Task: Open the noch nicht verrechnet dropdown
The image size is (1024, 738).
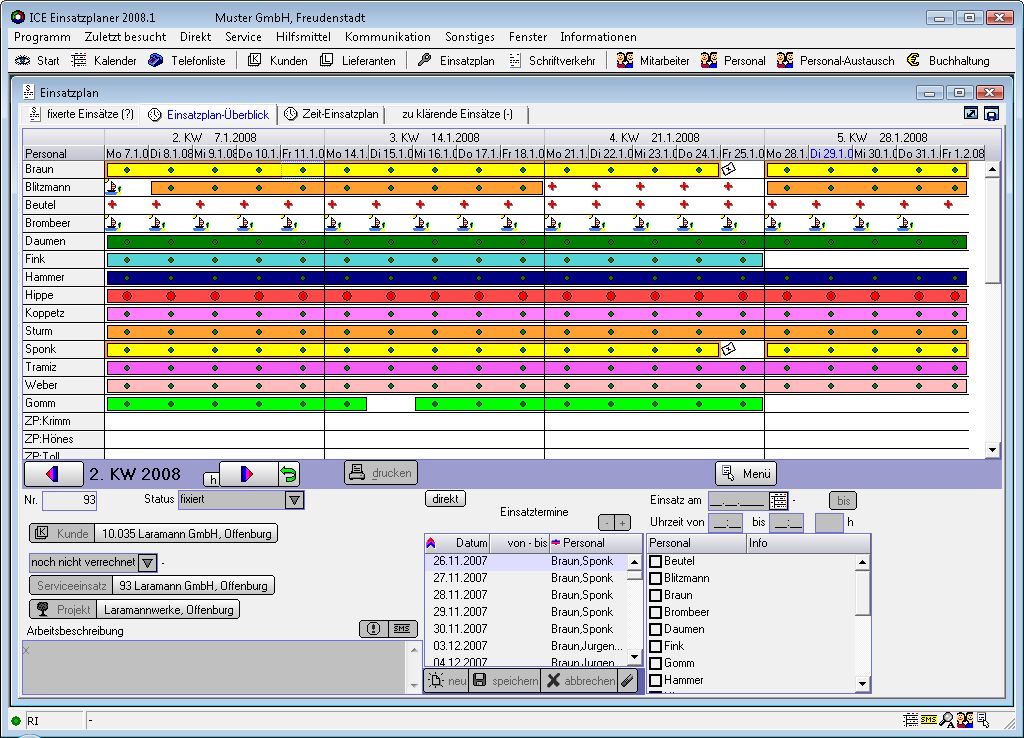Action: click(147, 563)
